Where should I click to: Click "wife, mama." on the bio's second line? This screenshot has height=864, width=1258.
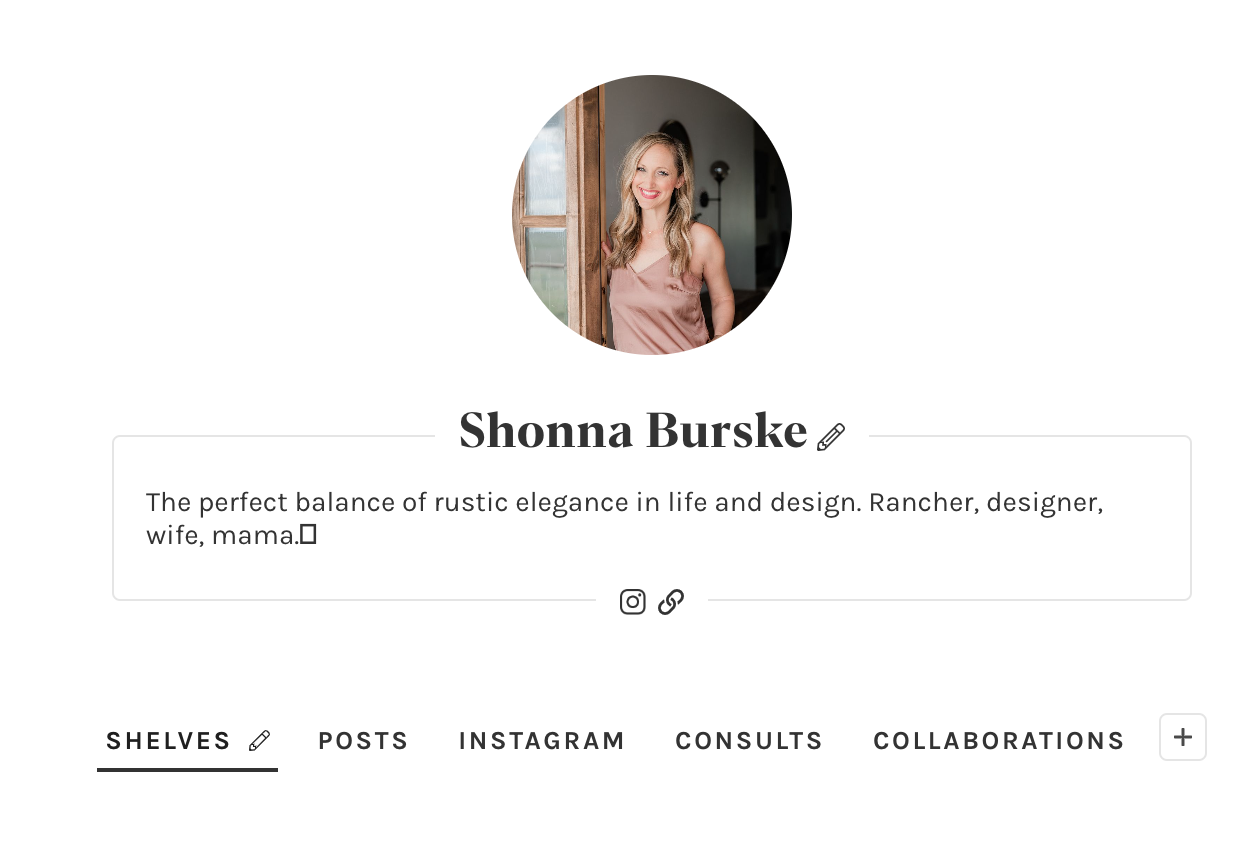pyautogui.click(x=221, y=536)
